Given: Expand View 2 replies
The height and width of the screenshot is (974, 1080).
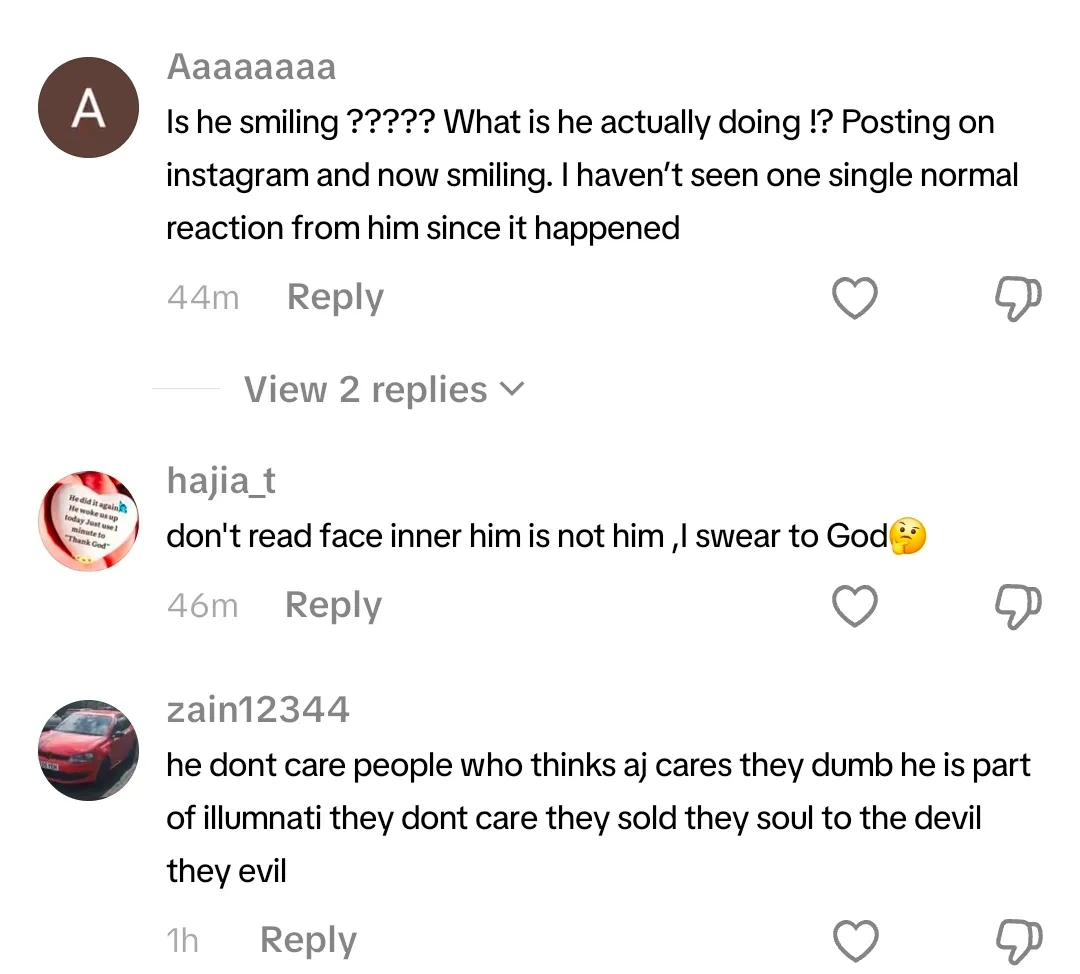Looking at the screenshot, I should (384, 389).
